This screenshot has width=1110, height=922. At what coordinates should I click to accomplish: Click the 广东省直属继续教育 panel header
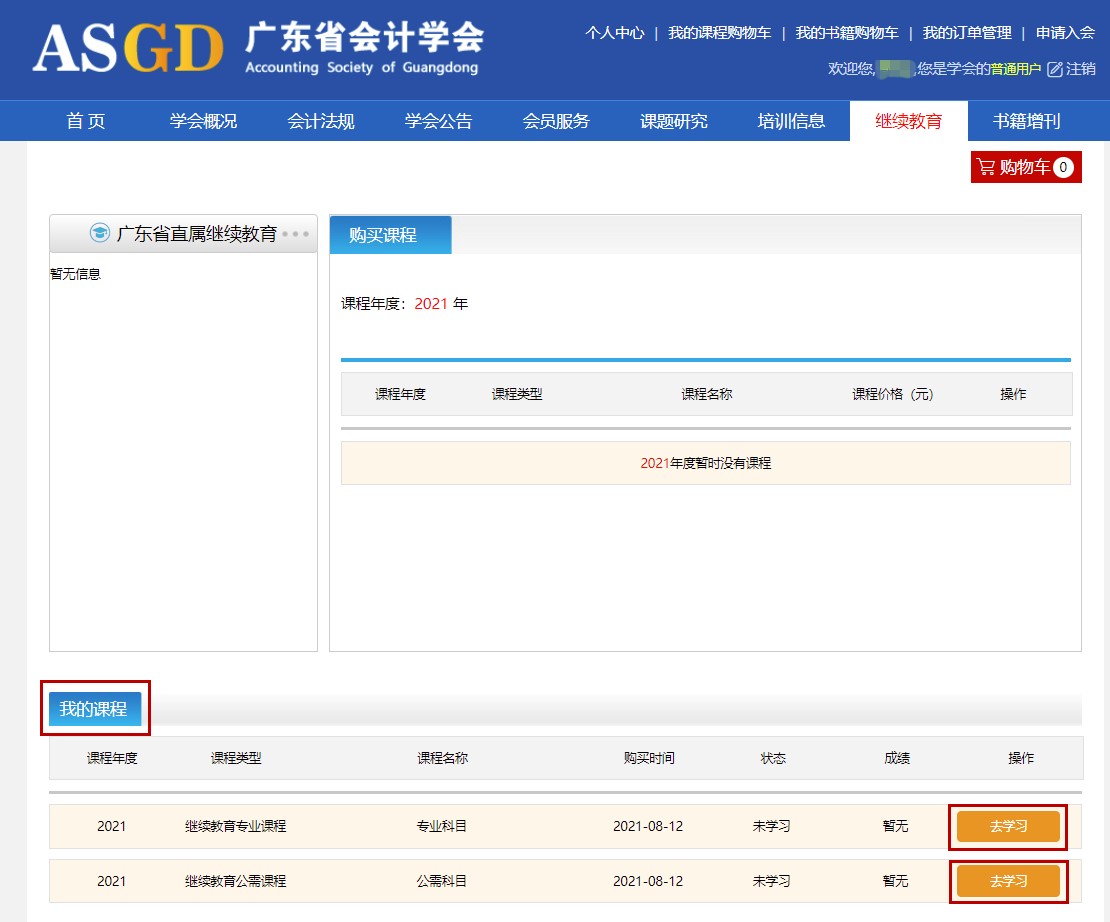point(183,234)
